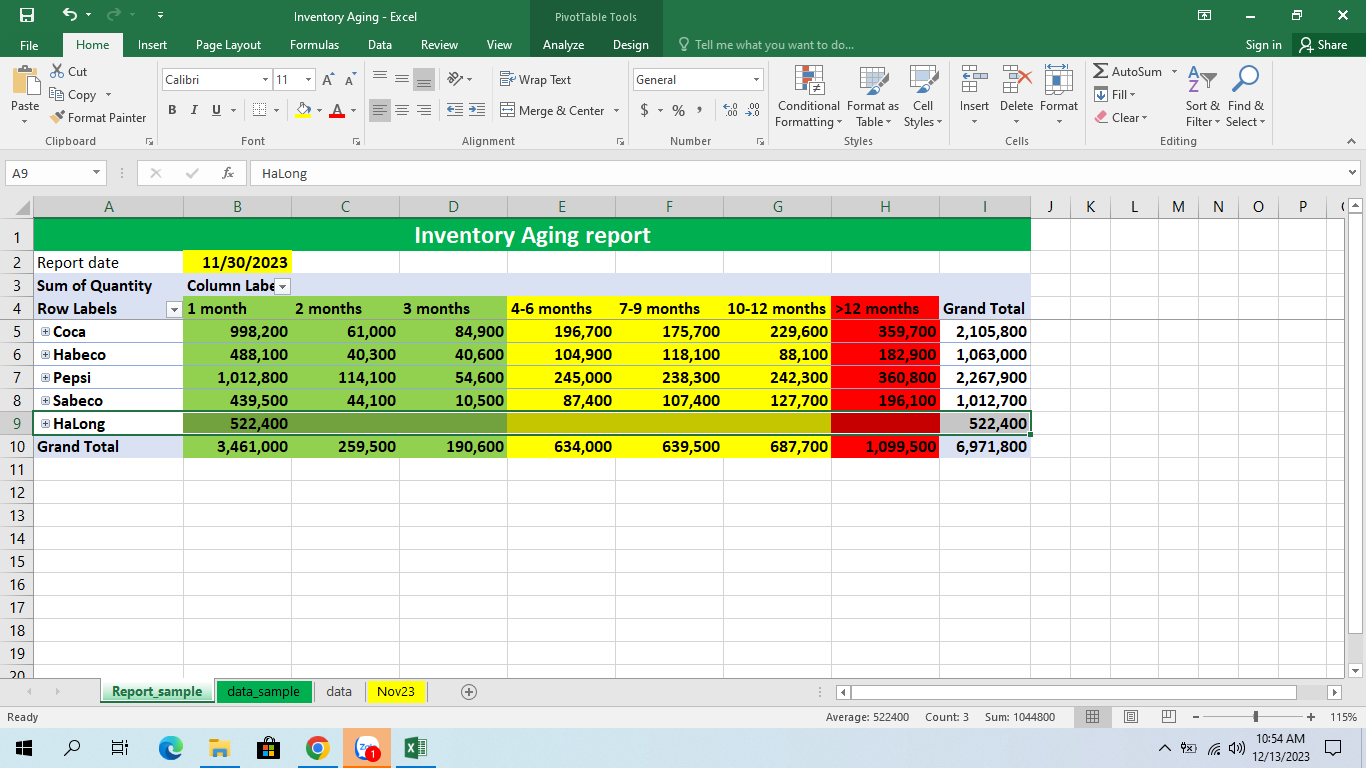Add a new sheet
Screen dimensions: 1366x768
(469, 692)
